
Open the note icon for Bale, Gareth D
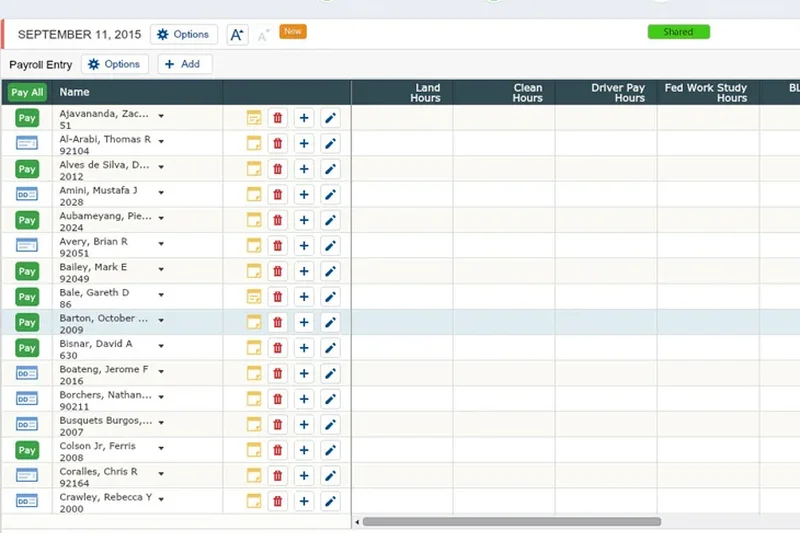254,296
